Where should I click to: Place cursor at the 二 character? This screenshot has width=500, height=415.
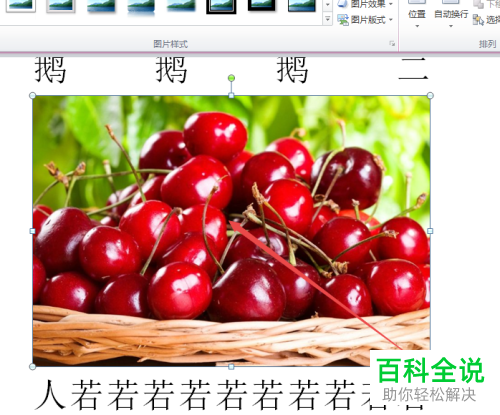click(x=413, y=69)
